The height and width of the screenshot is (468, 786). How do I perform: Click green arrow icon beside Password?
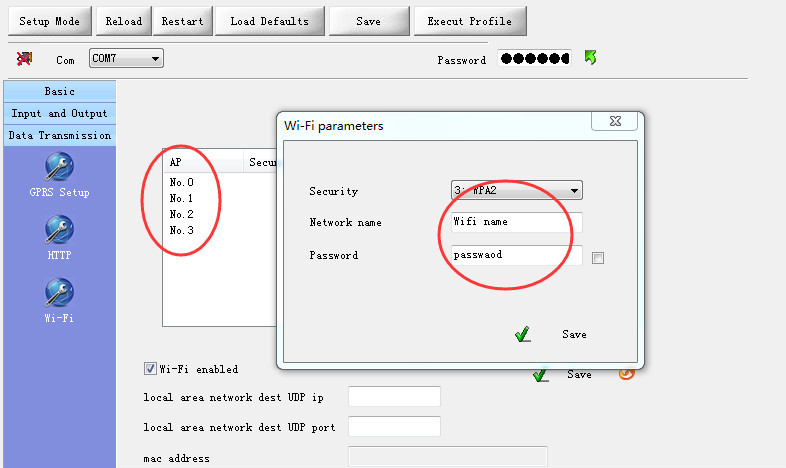pyautogui.click(x=591, y=59)
